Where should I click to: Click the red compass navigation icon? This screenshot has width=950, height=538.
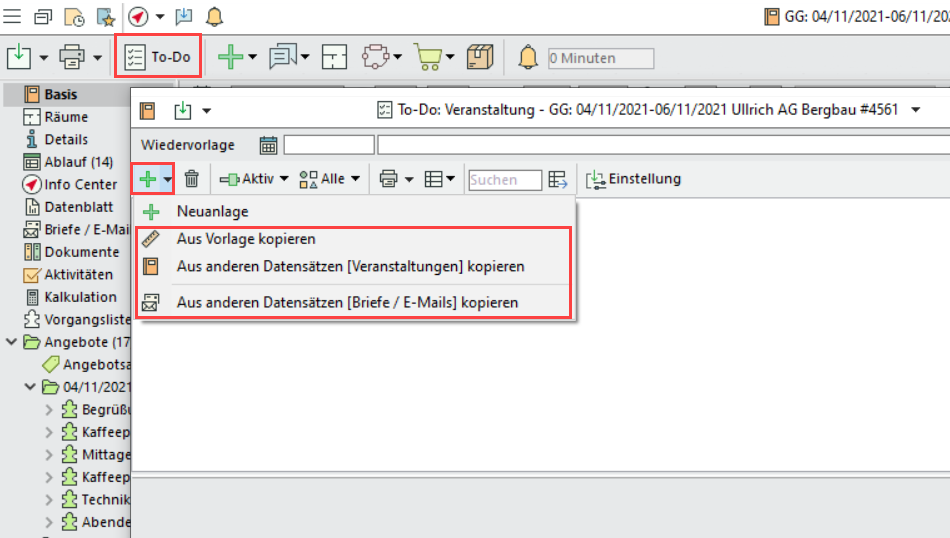138,16
